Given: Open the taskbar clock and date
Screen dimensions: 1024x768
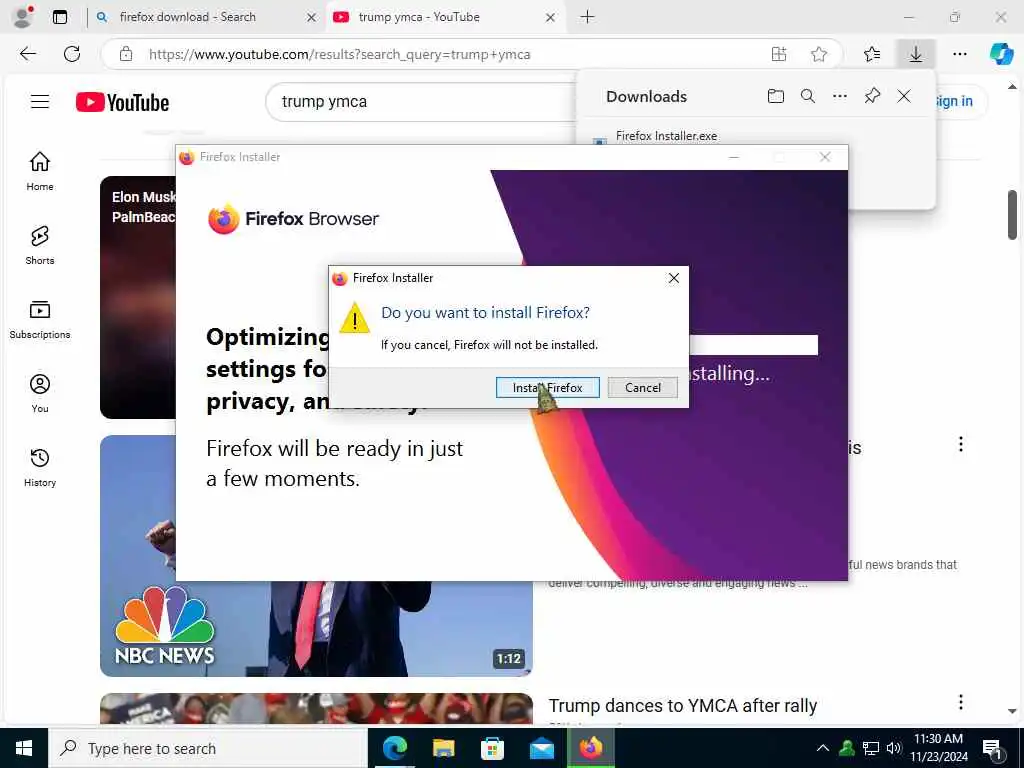Looking at the screenshot, I should click(938, 748).
